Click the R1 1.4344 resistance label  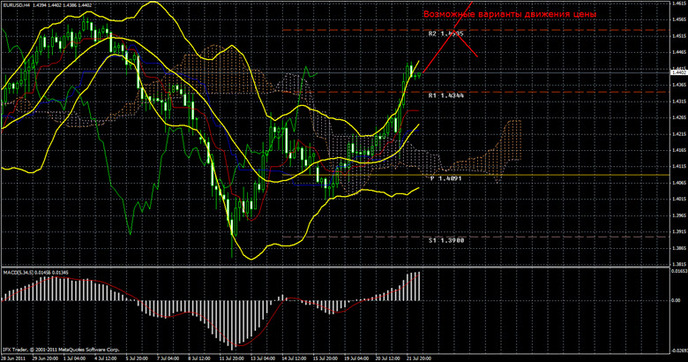(x=446, y=95)
